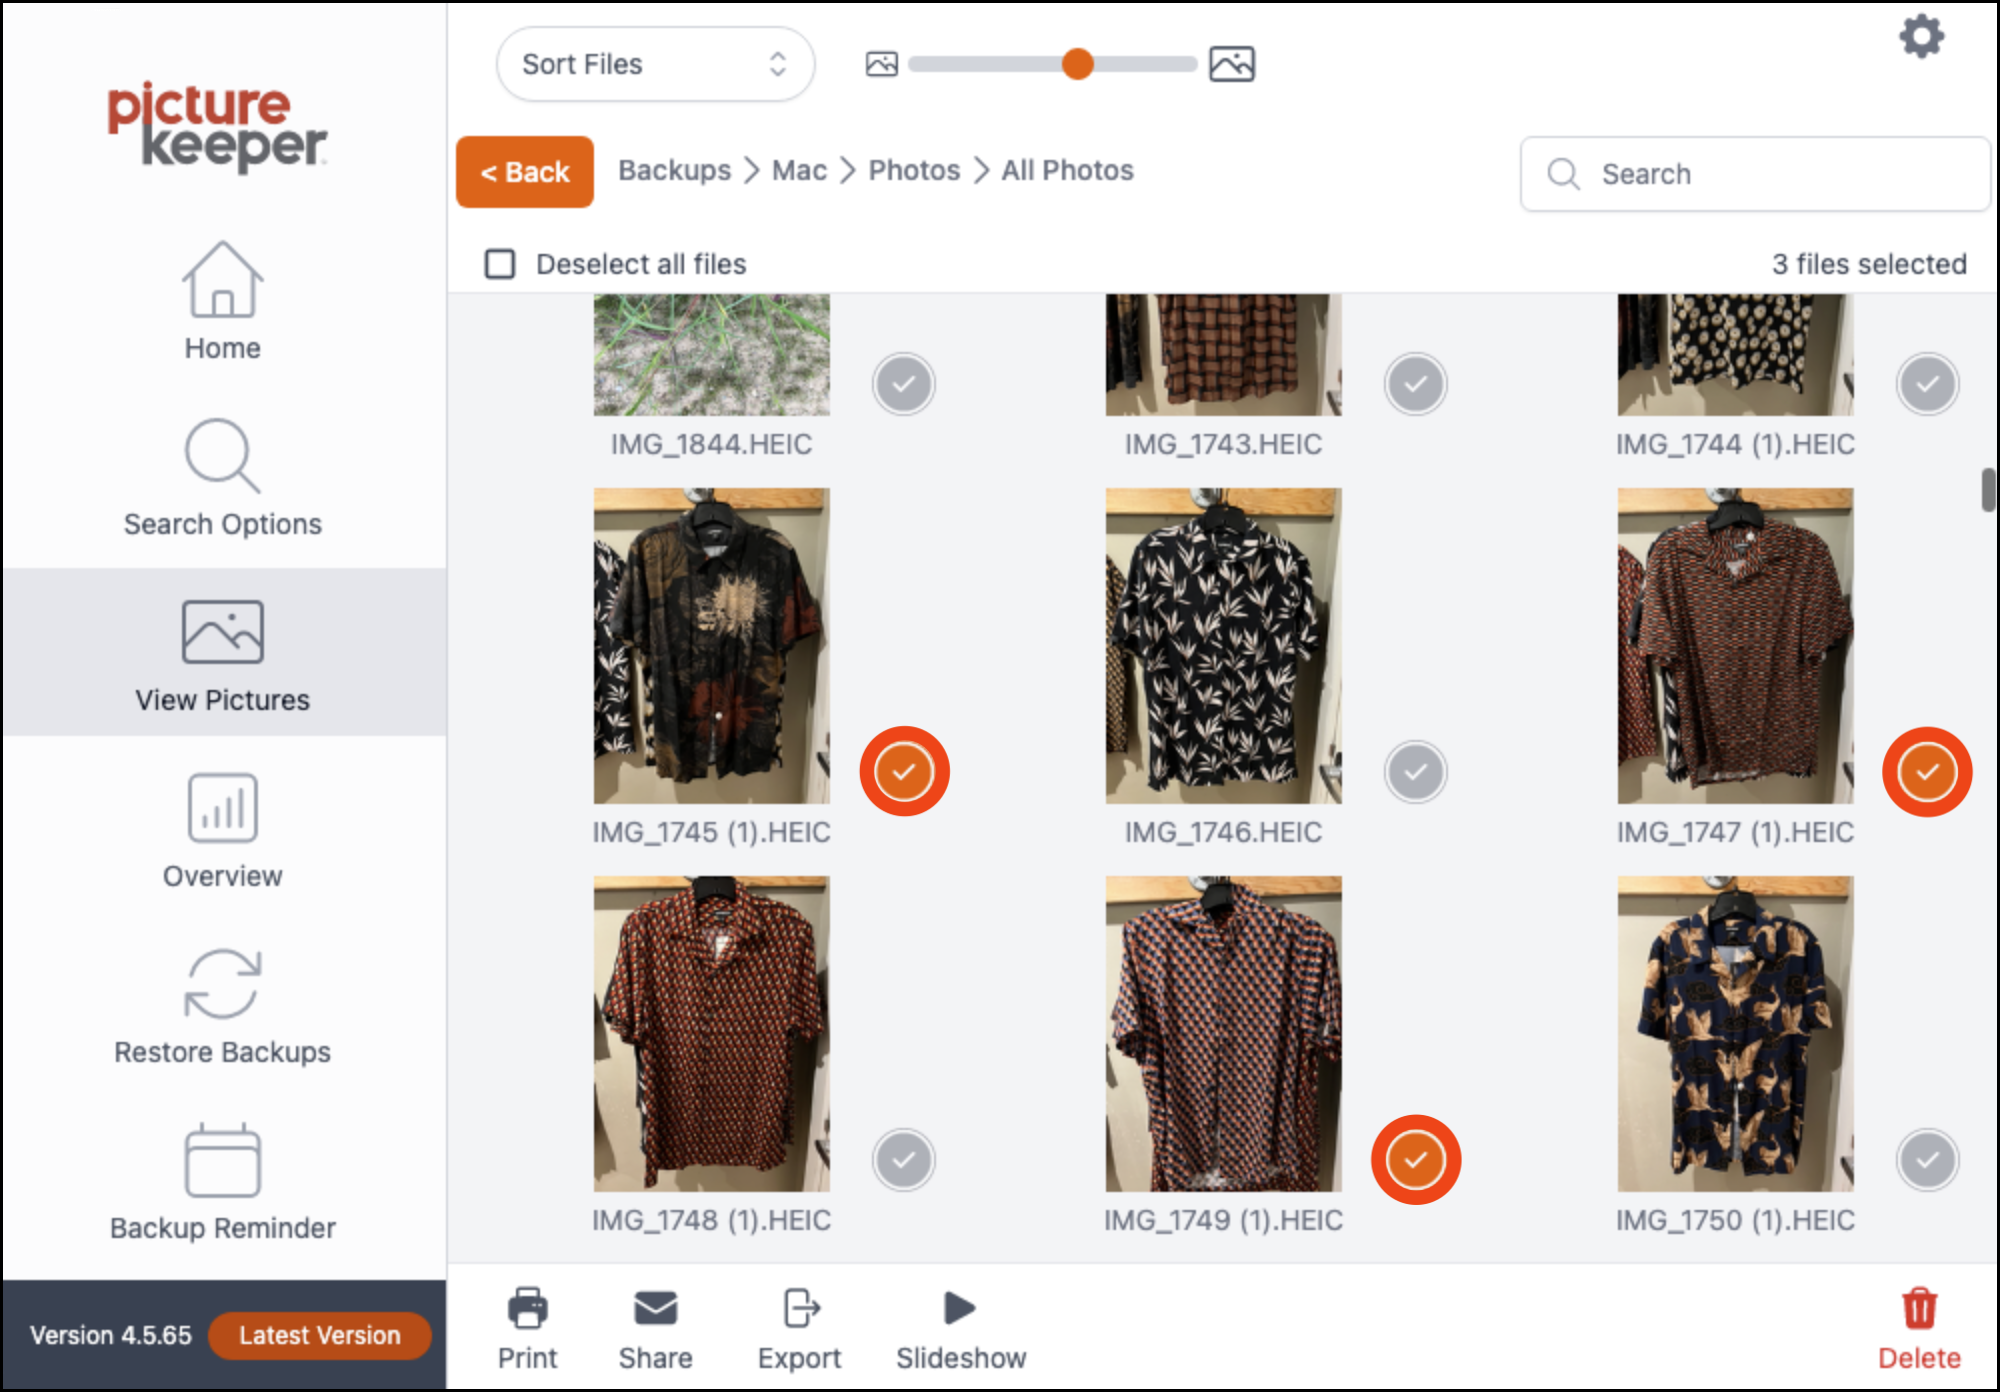Screen dimensions: 2000x1392
Task: Open Search Options magnifier icon
Action: pyautogui.click(x=222, y=456)
